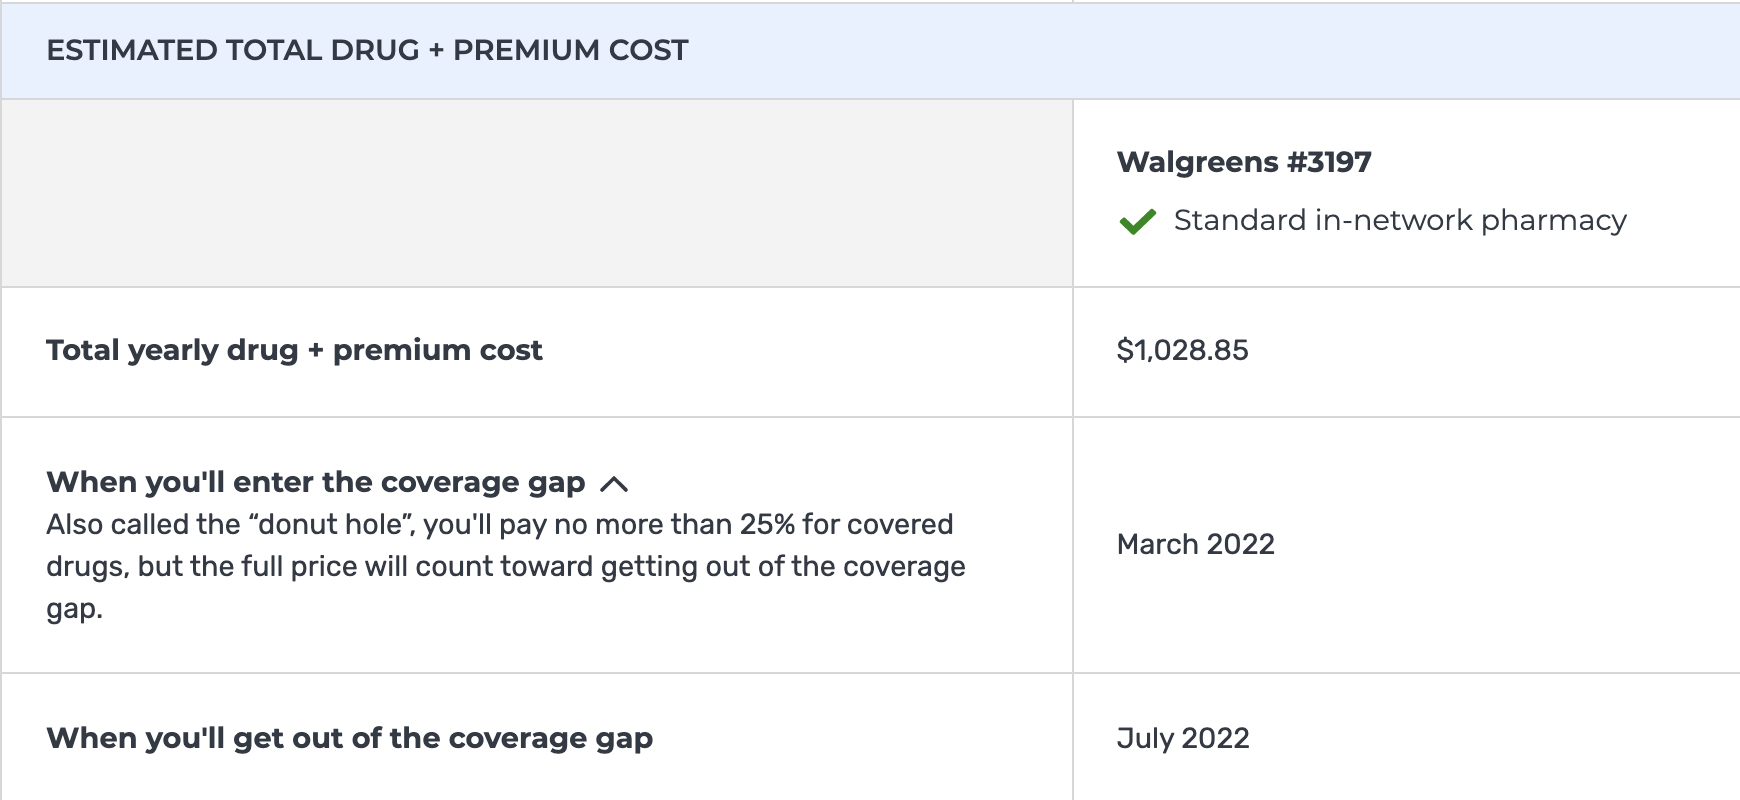1740x800 pixels.
Task: Select the Walgreens #3197 pharmacy name
Action: (x=1243, y=162)
